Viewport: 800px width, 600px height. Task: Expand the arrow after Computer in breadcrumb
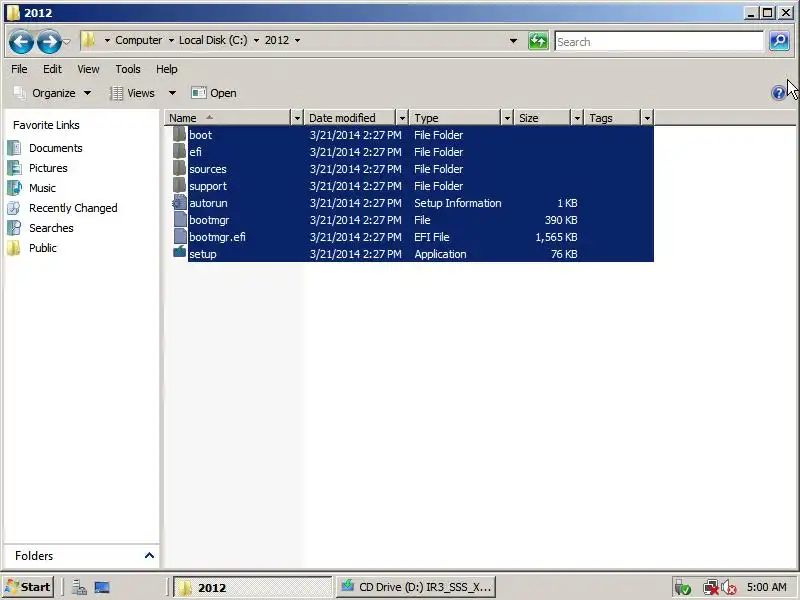tap(171, 40)
